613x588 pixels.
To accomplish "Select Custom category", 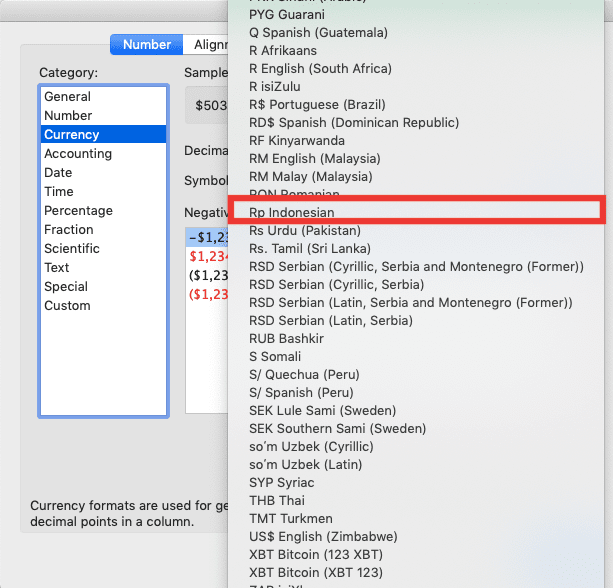I will pos(104,306).
